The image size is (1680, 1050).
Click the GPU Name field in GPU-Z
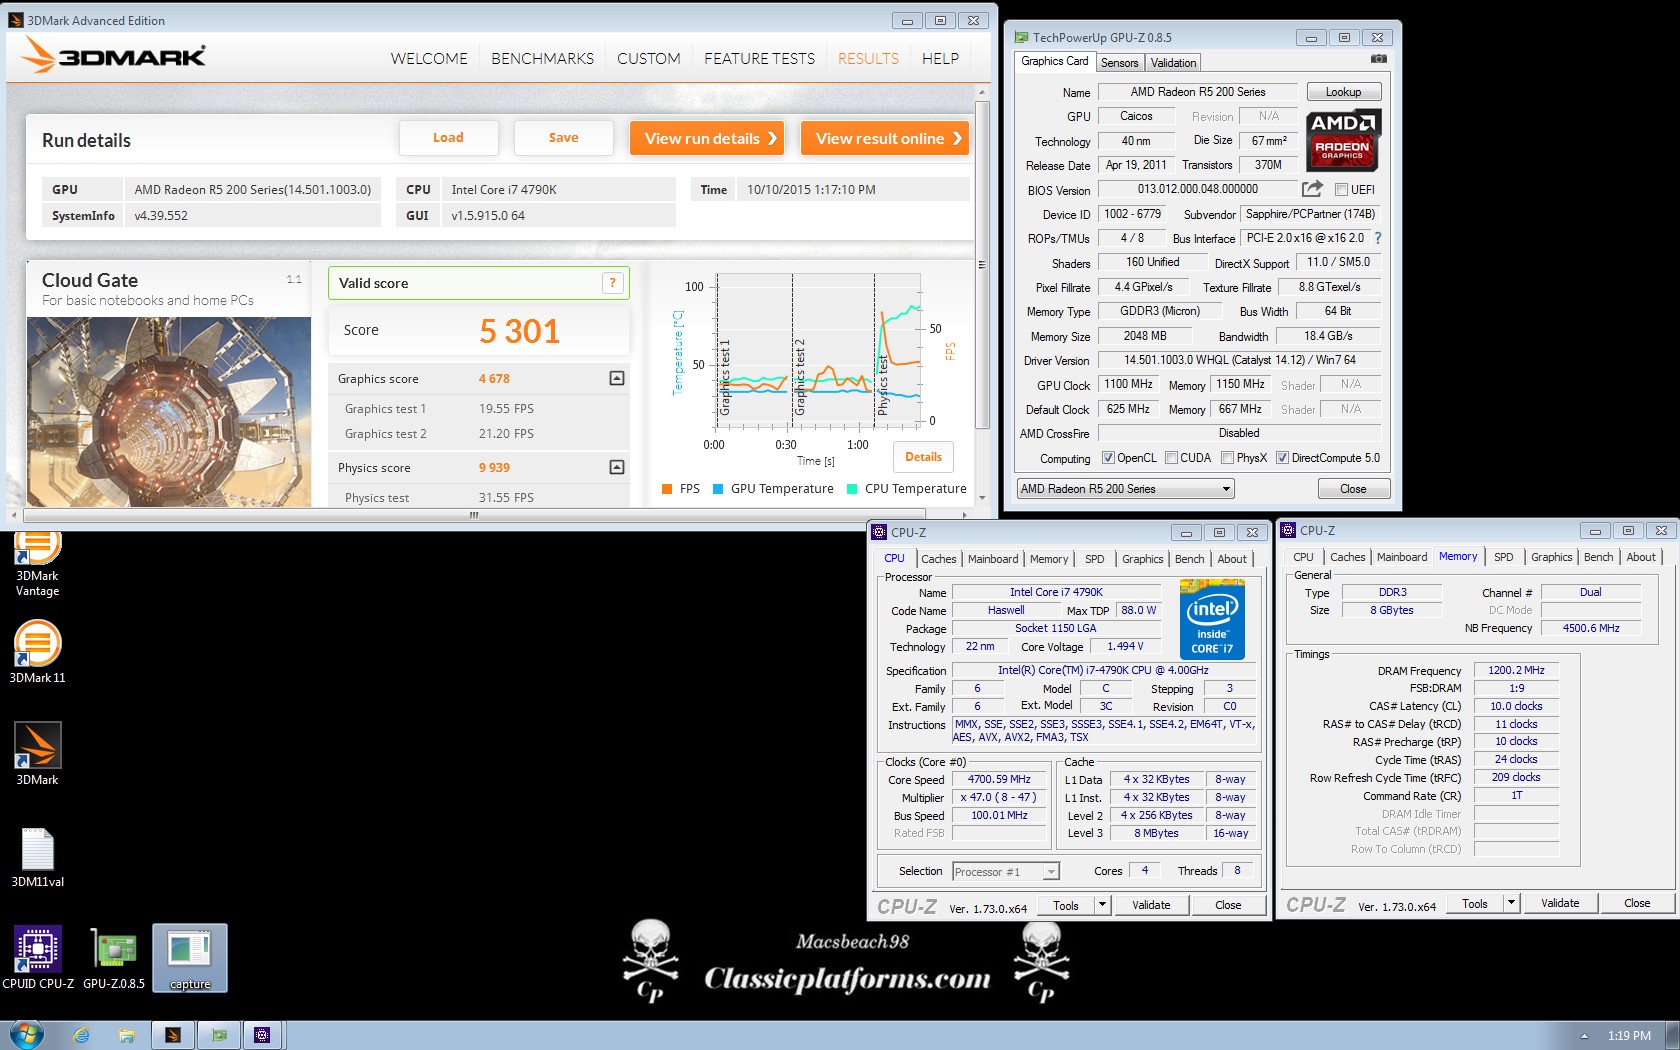[x=1197, y=92]
